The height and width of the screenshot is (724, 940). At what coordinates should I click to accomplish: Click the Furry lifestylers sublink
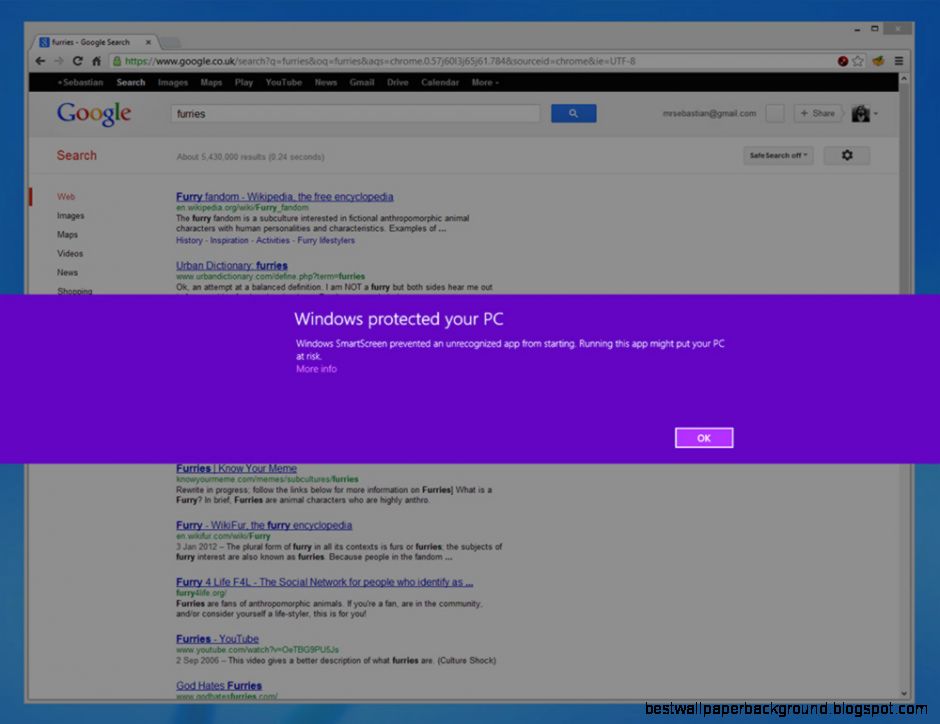(x=326, y=240)
